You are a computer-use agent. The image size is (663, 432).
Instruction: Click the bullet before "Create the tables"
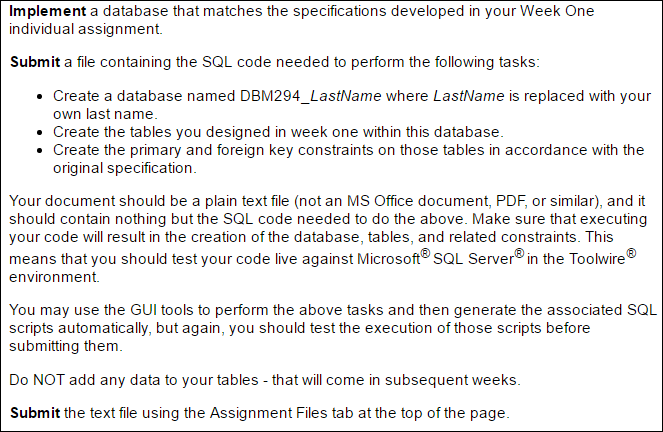point(38,132)
